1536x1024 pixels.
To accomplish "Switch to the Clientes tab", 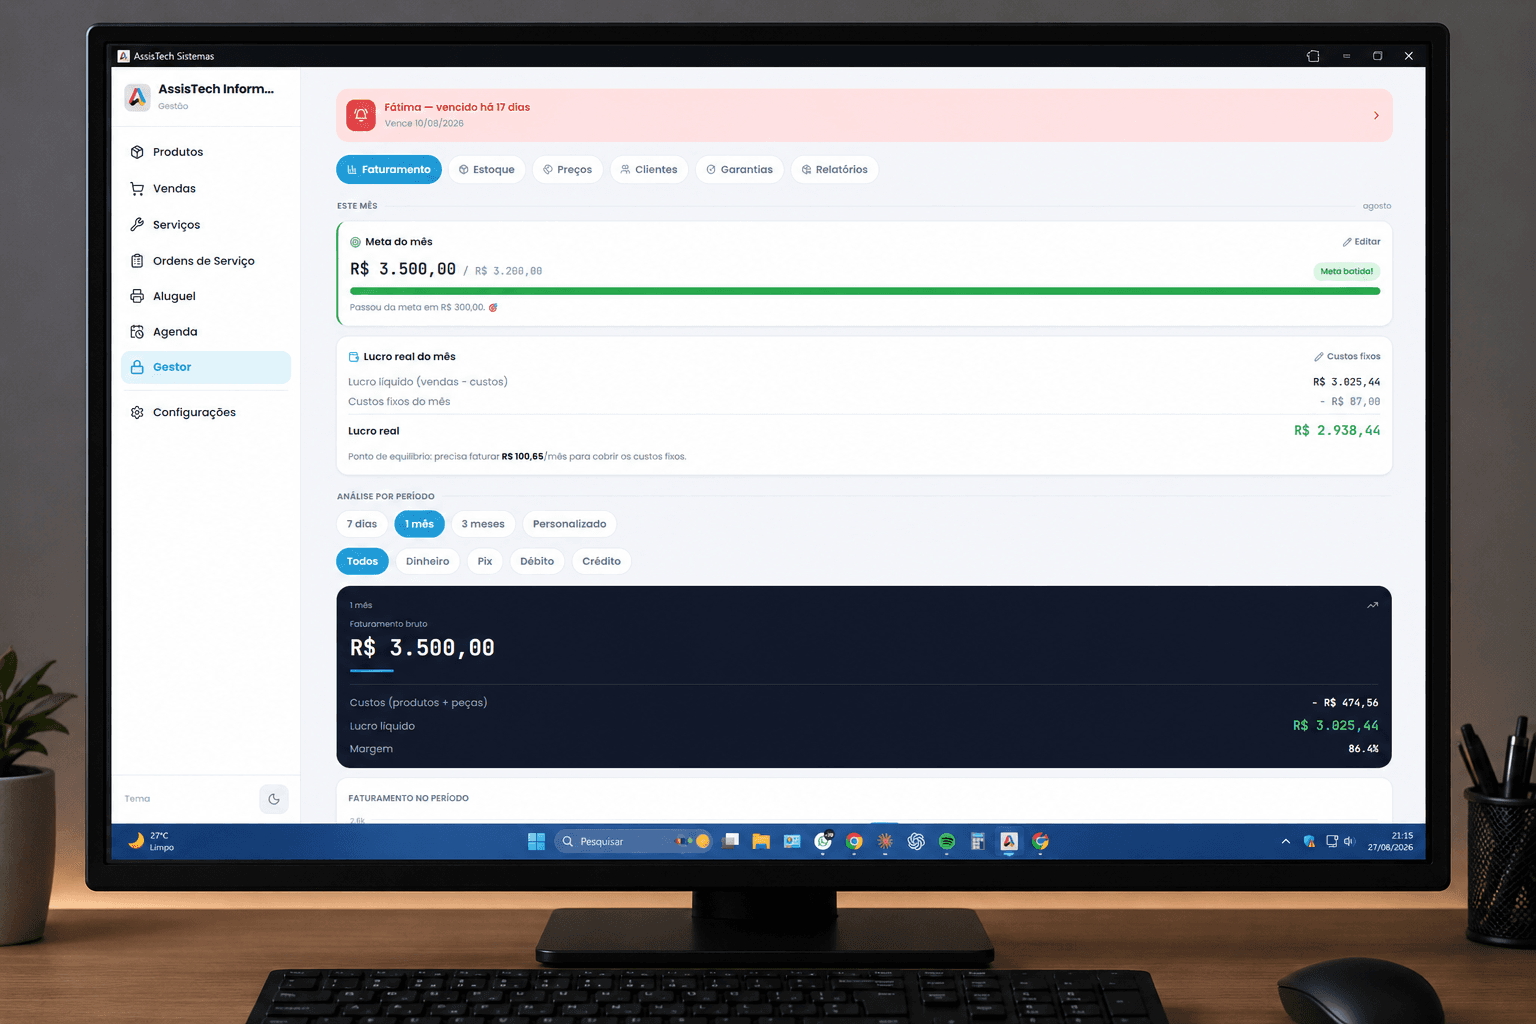I will coord(649,170).
